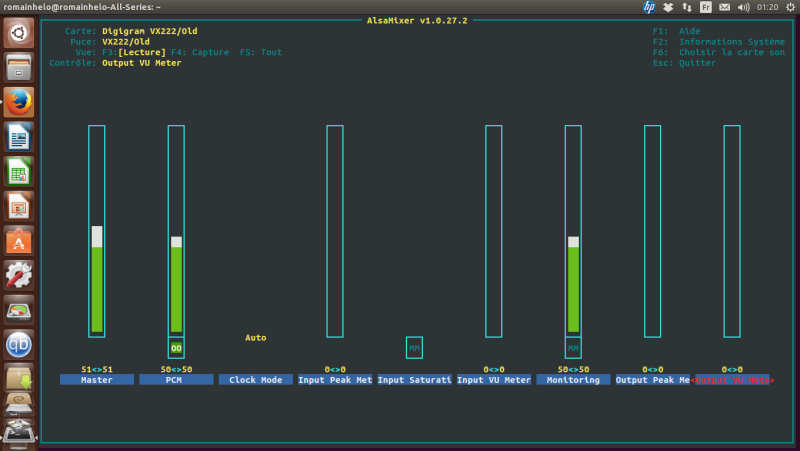Screen dimensions: 800x451
Task: Open the Fr keyboard layout indicator
Action: tap(706, 7)
